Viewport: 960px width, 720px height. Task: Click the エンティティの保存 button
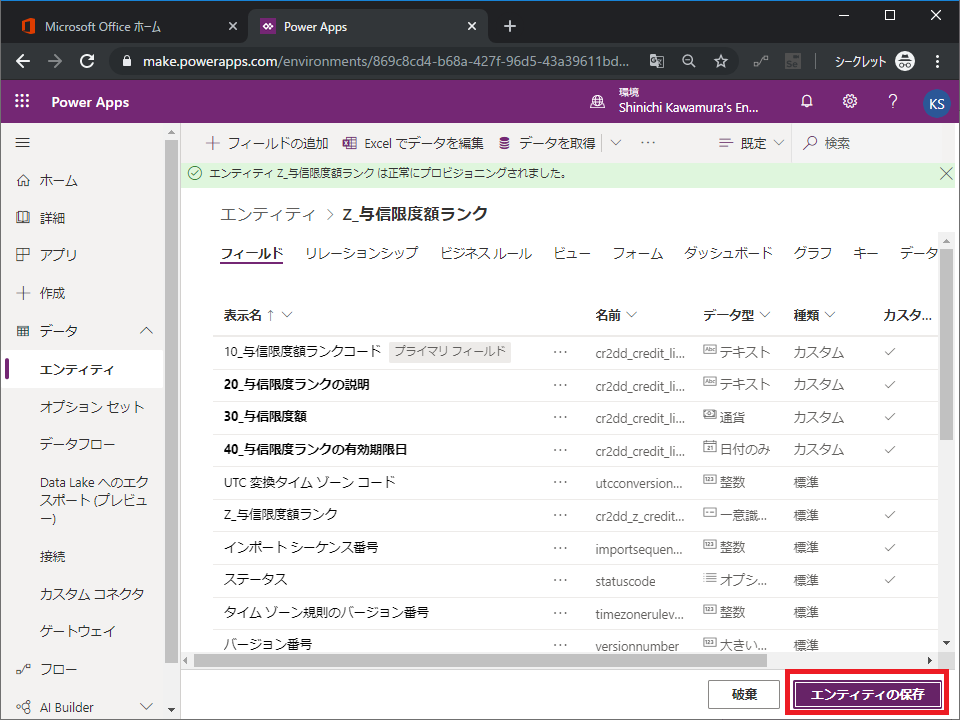867,694
